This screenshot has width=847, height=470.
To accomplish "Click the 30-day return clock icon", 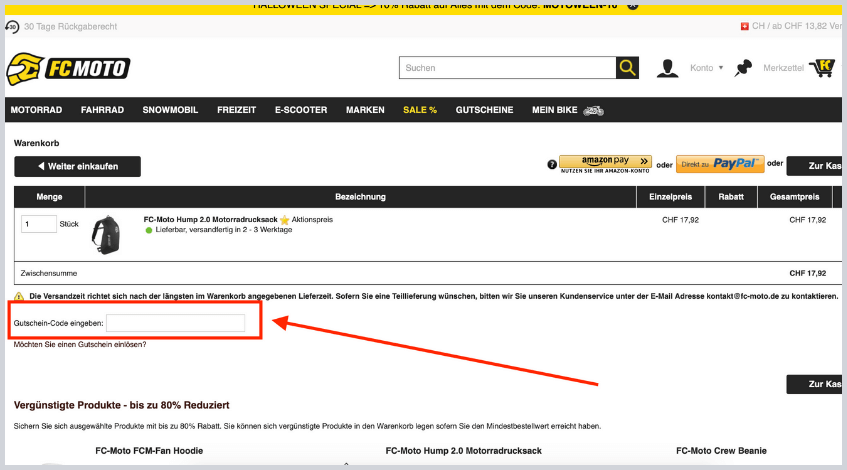I will pyautogui.click(x=12, y=26).
